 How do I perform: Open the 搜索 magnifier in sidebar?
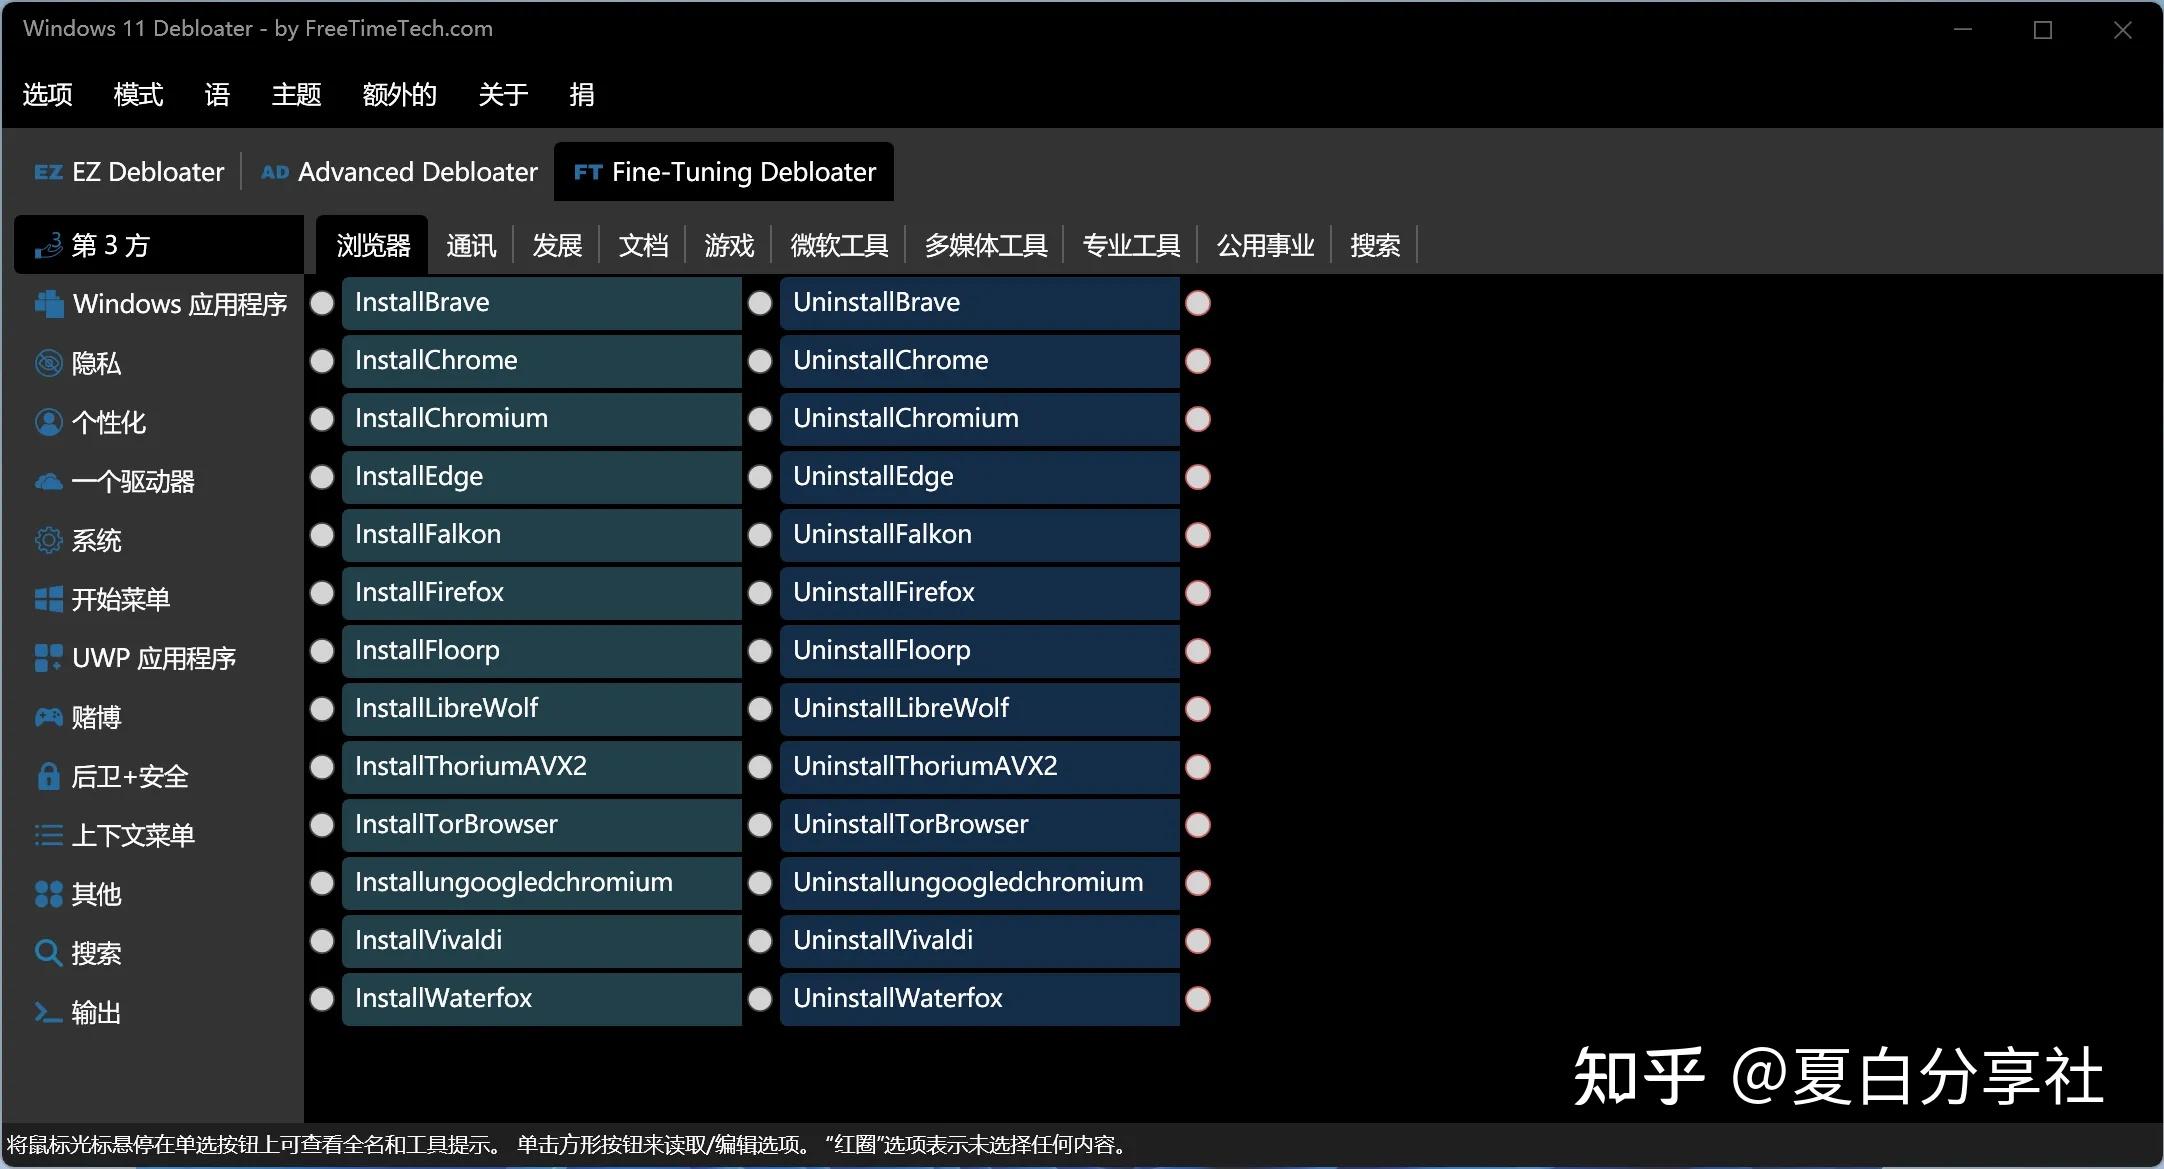point(48,953)
